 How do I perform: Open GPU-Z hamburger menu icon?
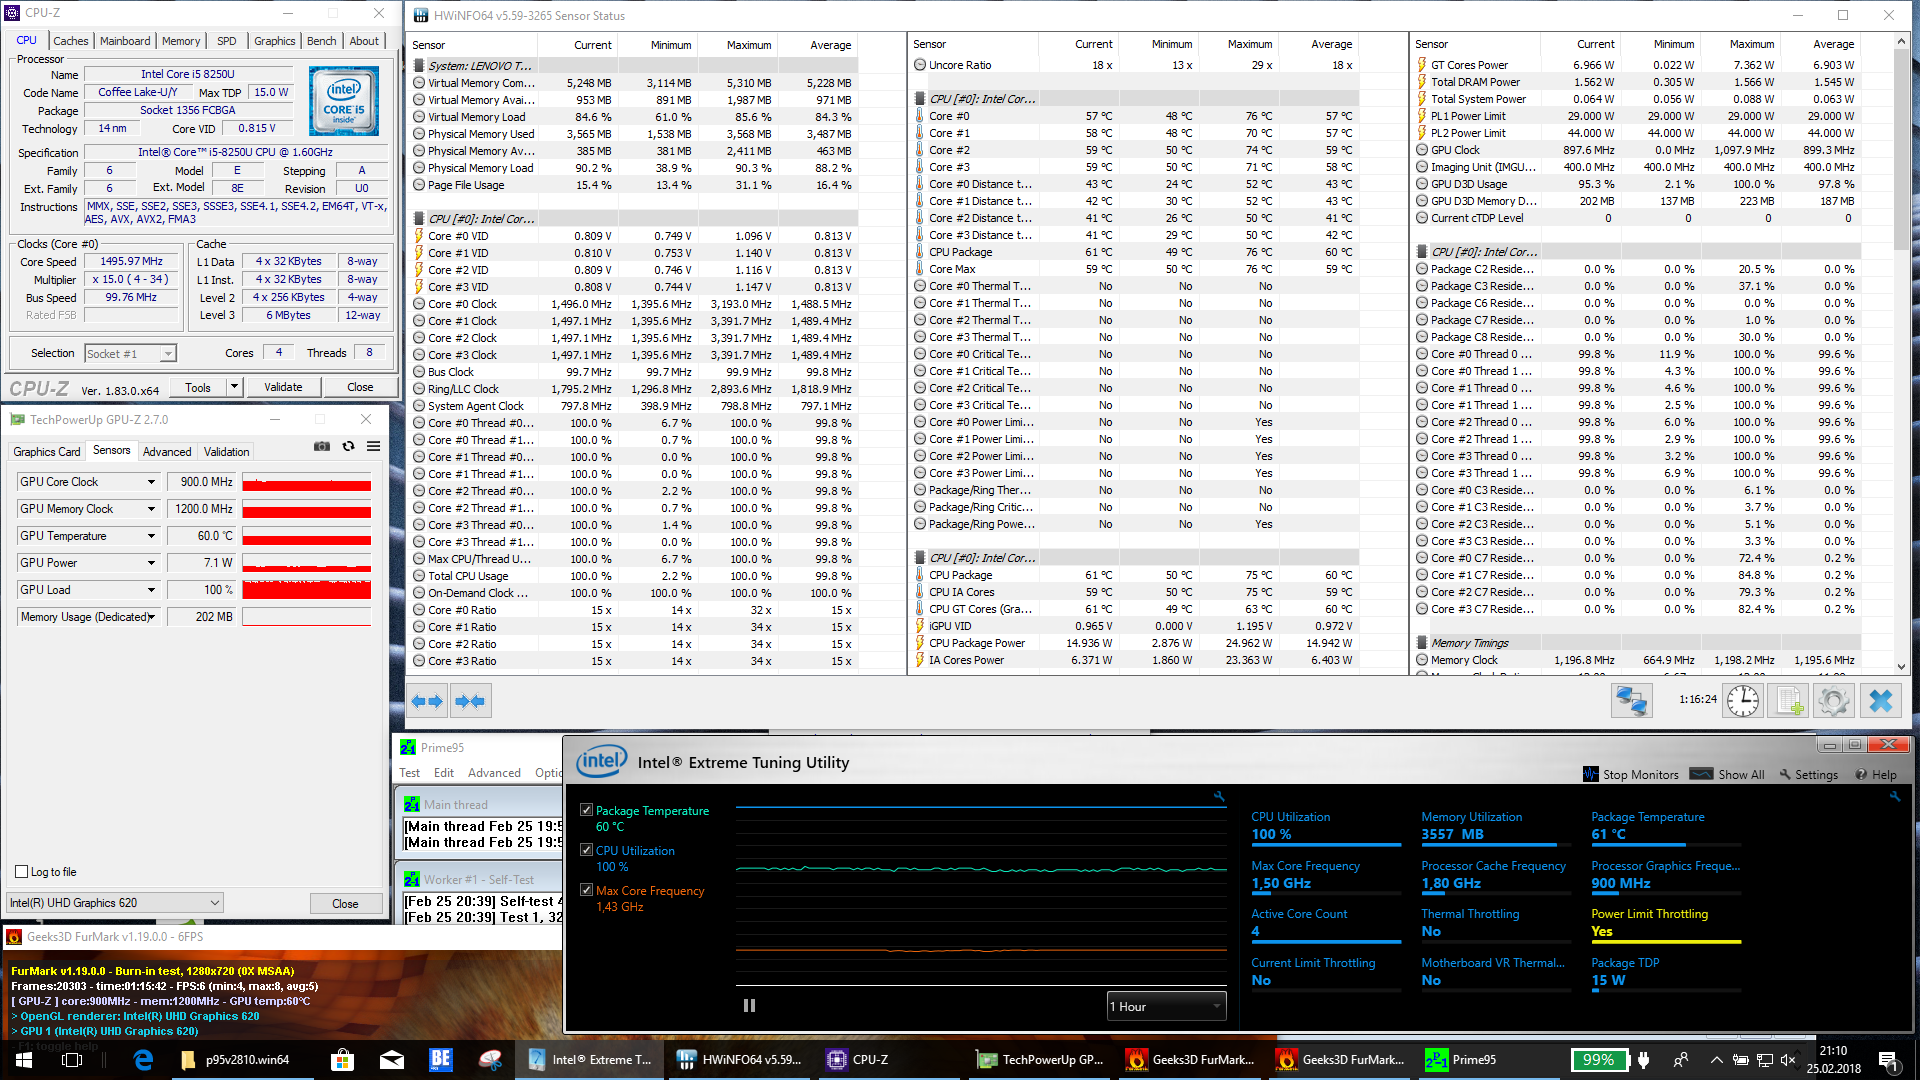[373, 446]
